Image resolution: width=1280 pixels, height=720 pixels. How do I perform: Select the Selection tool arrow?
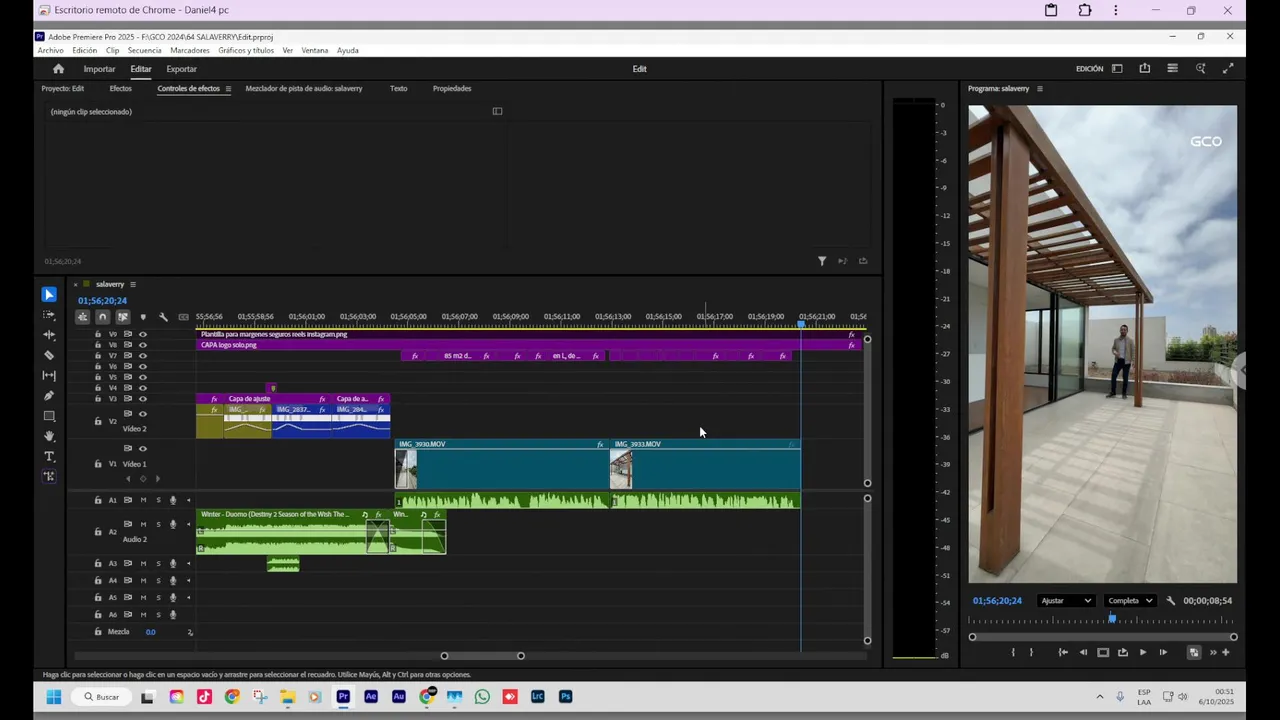pos(49,294)
